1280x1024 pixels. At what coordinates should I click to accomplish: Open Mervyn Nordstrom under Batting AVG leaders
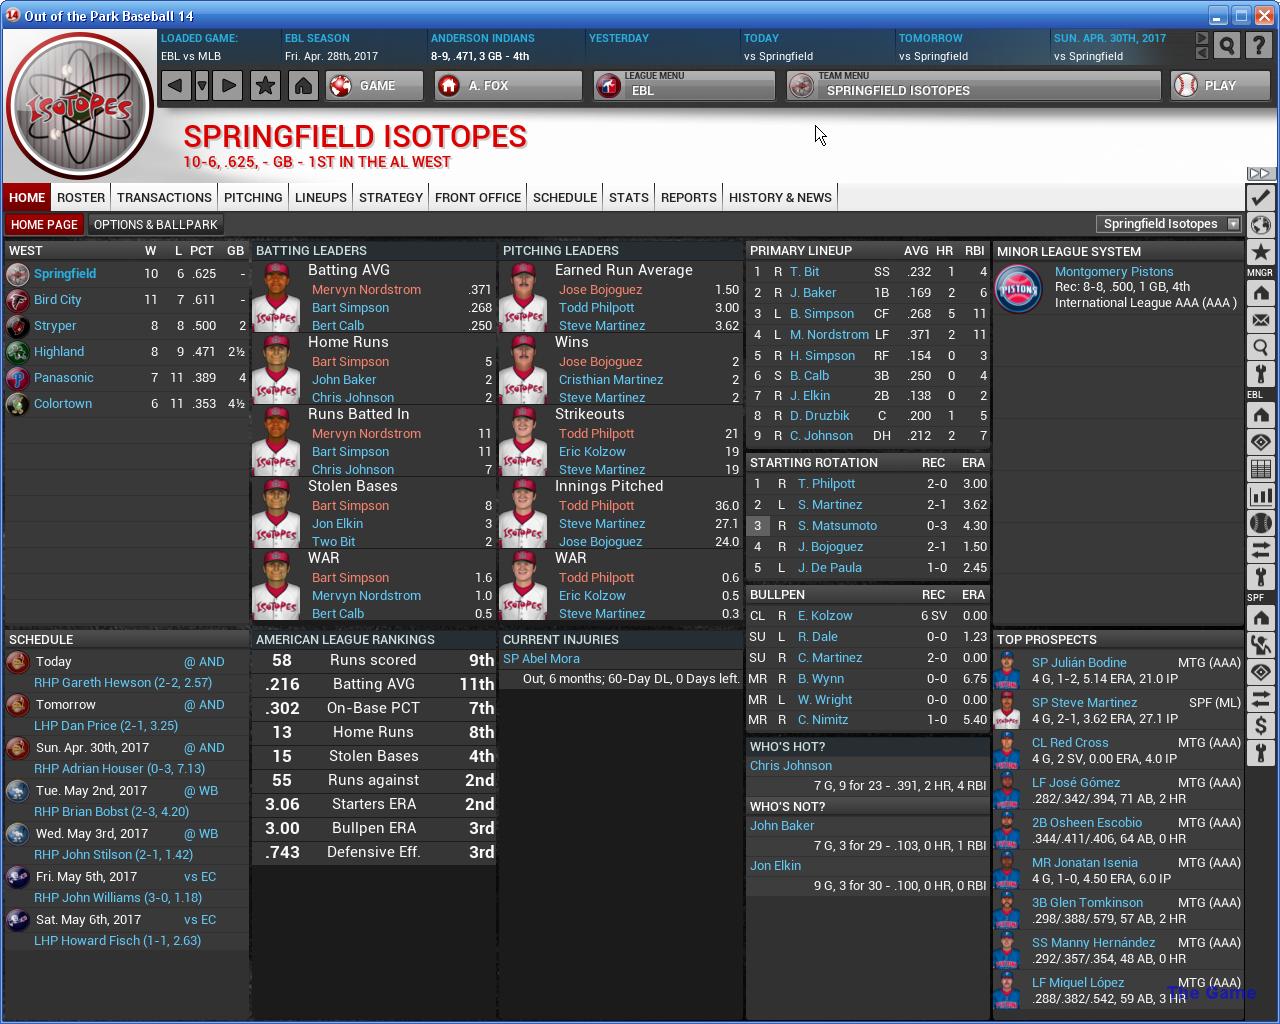click(366, 290)
